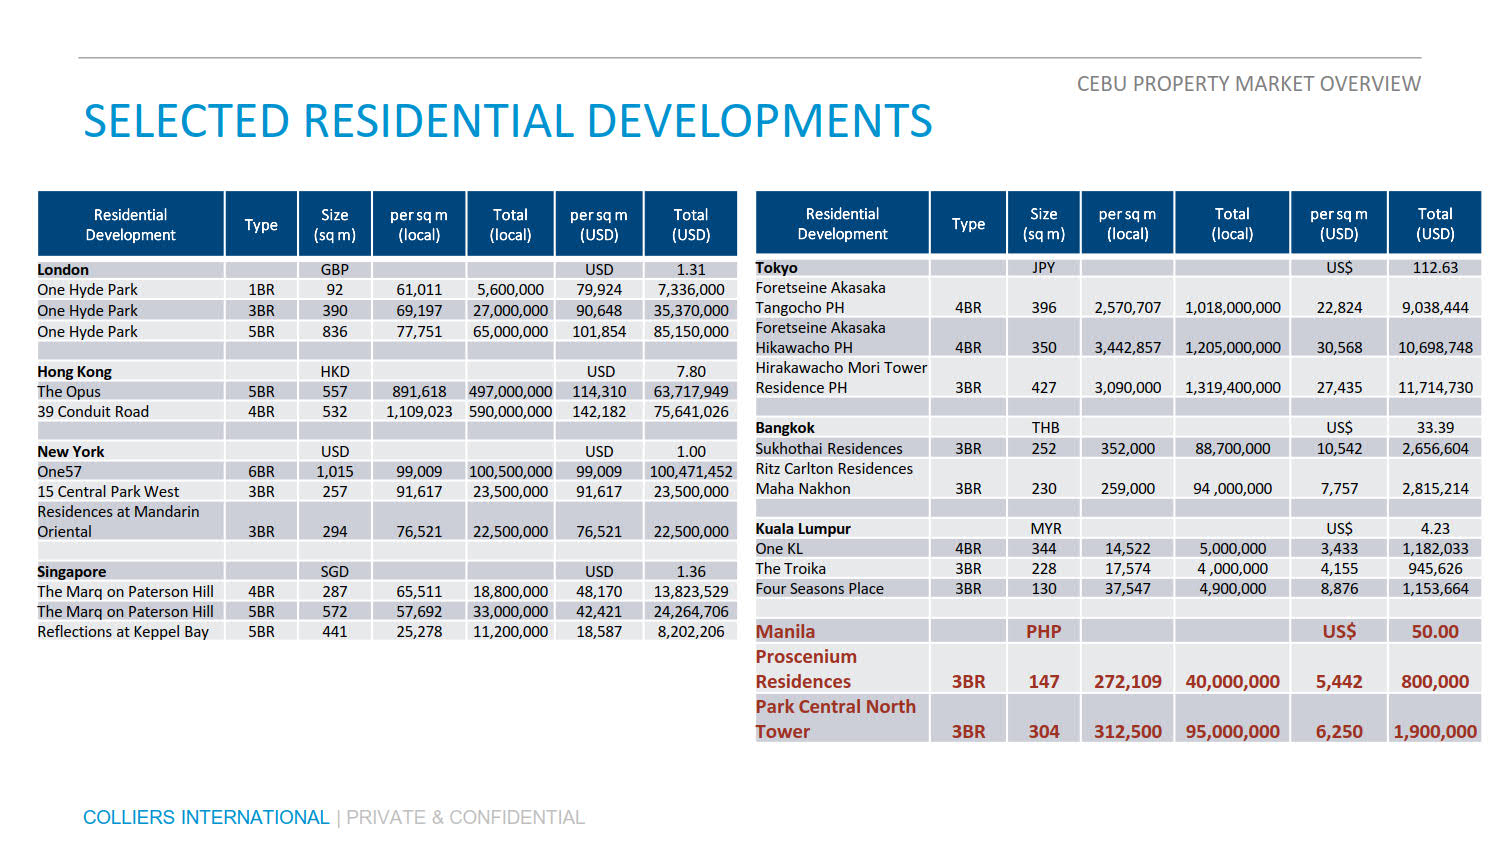Select the 'Sukhothai Residences' row name
1500x844 pixels.
828,449
